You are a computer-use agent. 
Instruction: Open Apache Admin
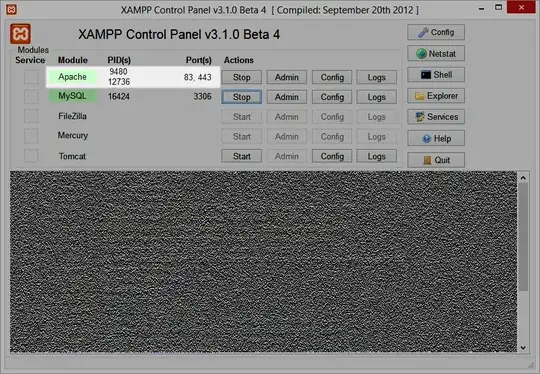point(287,77)
